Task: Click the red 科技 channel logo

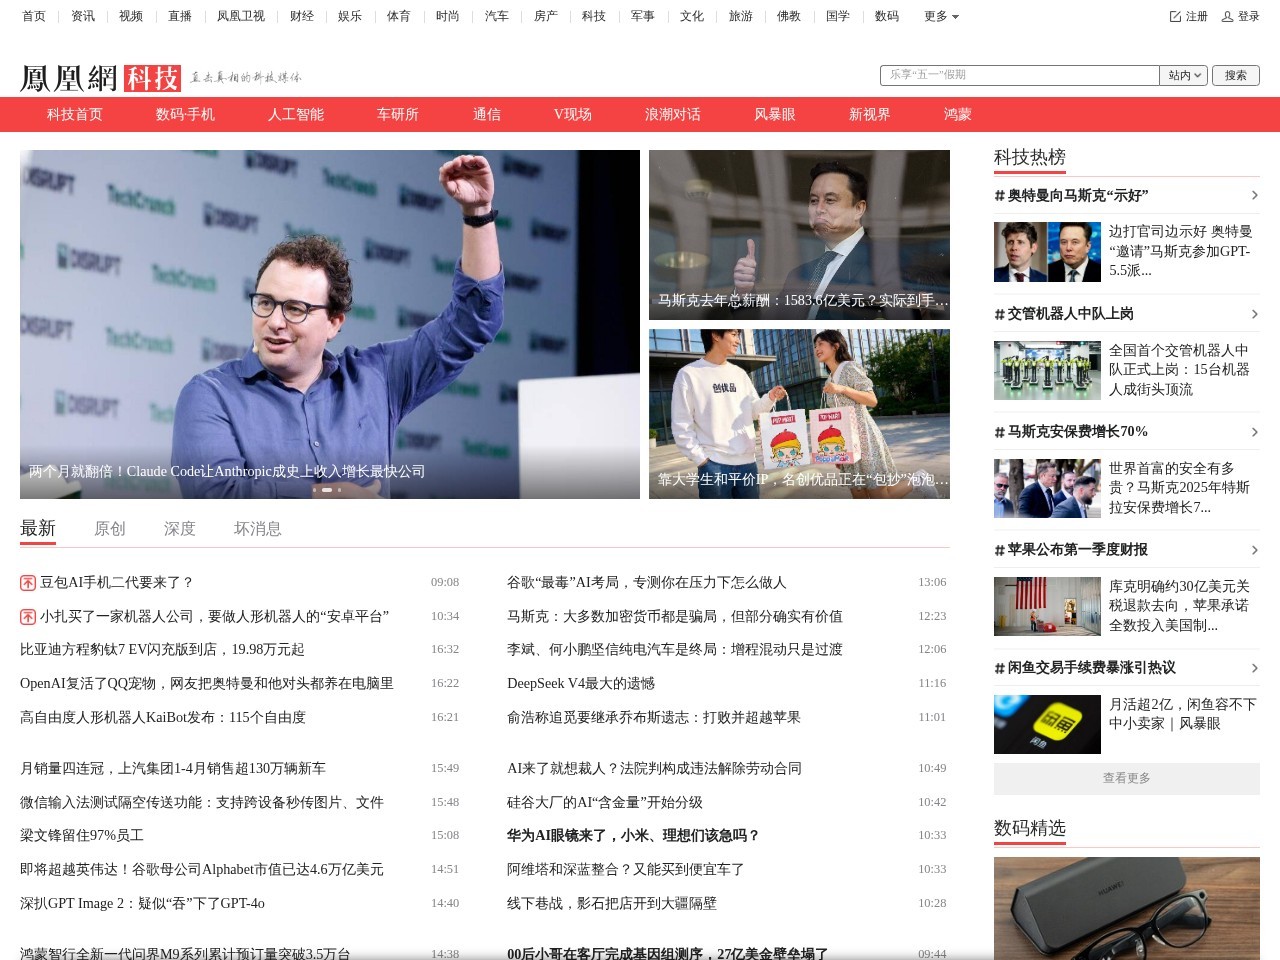Action: tap(152, 78)
